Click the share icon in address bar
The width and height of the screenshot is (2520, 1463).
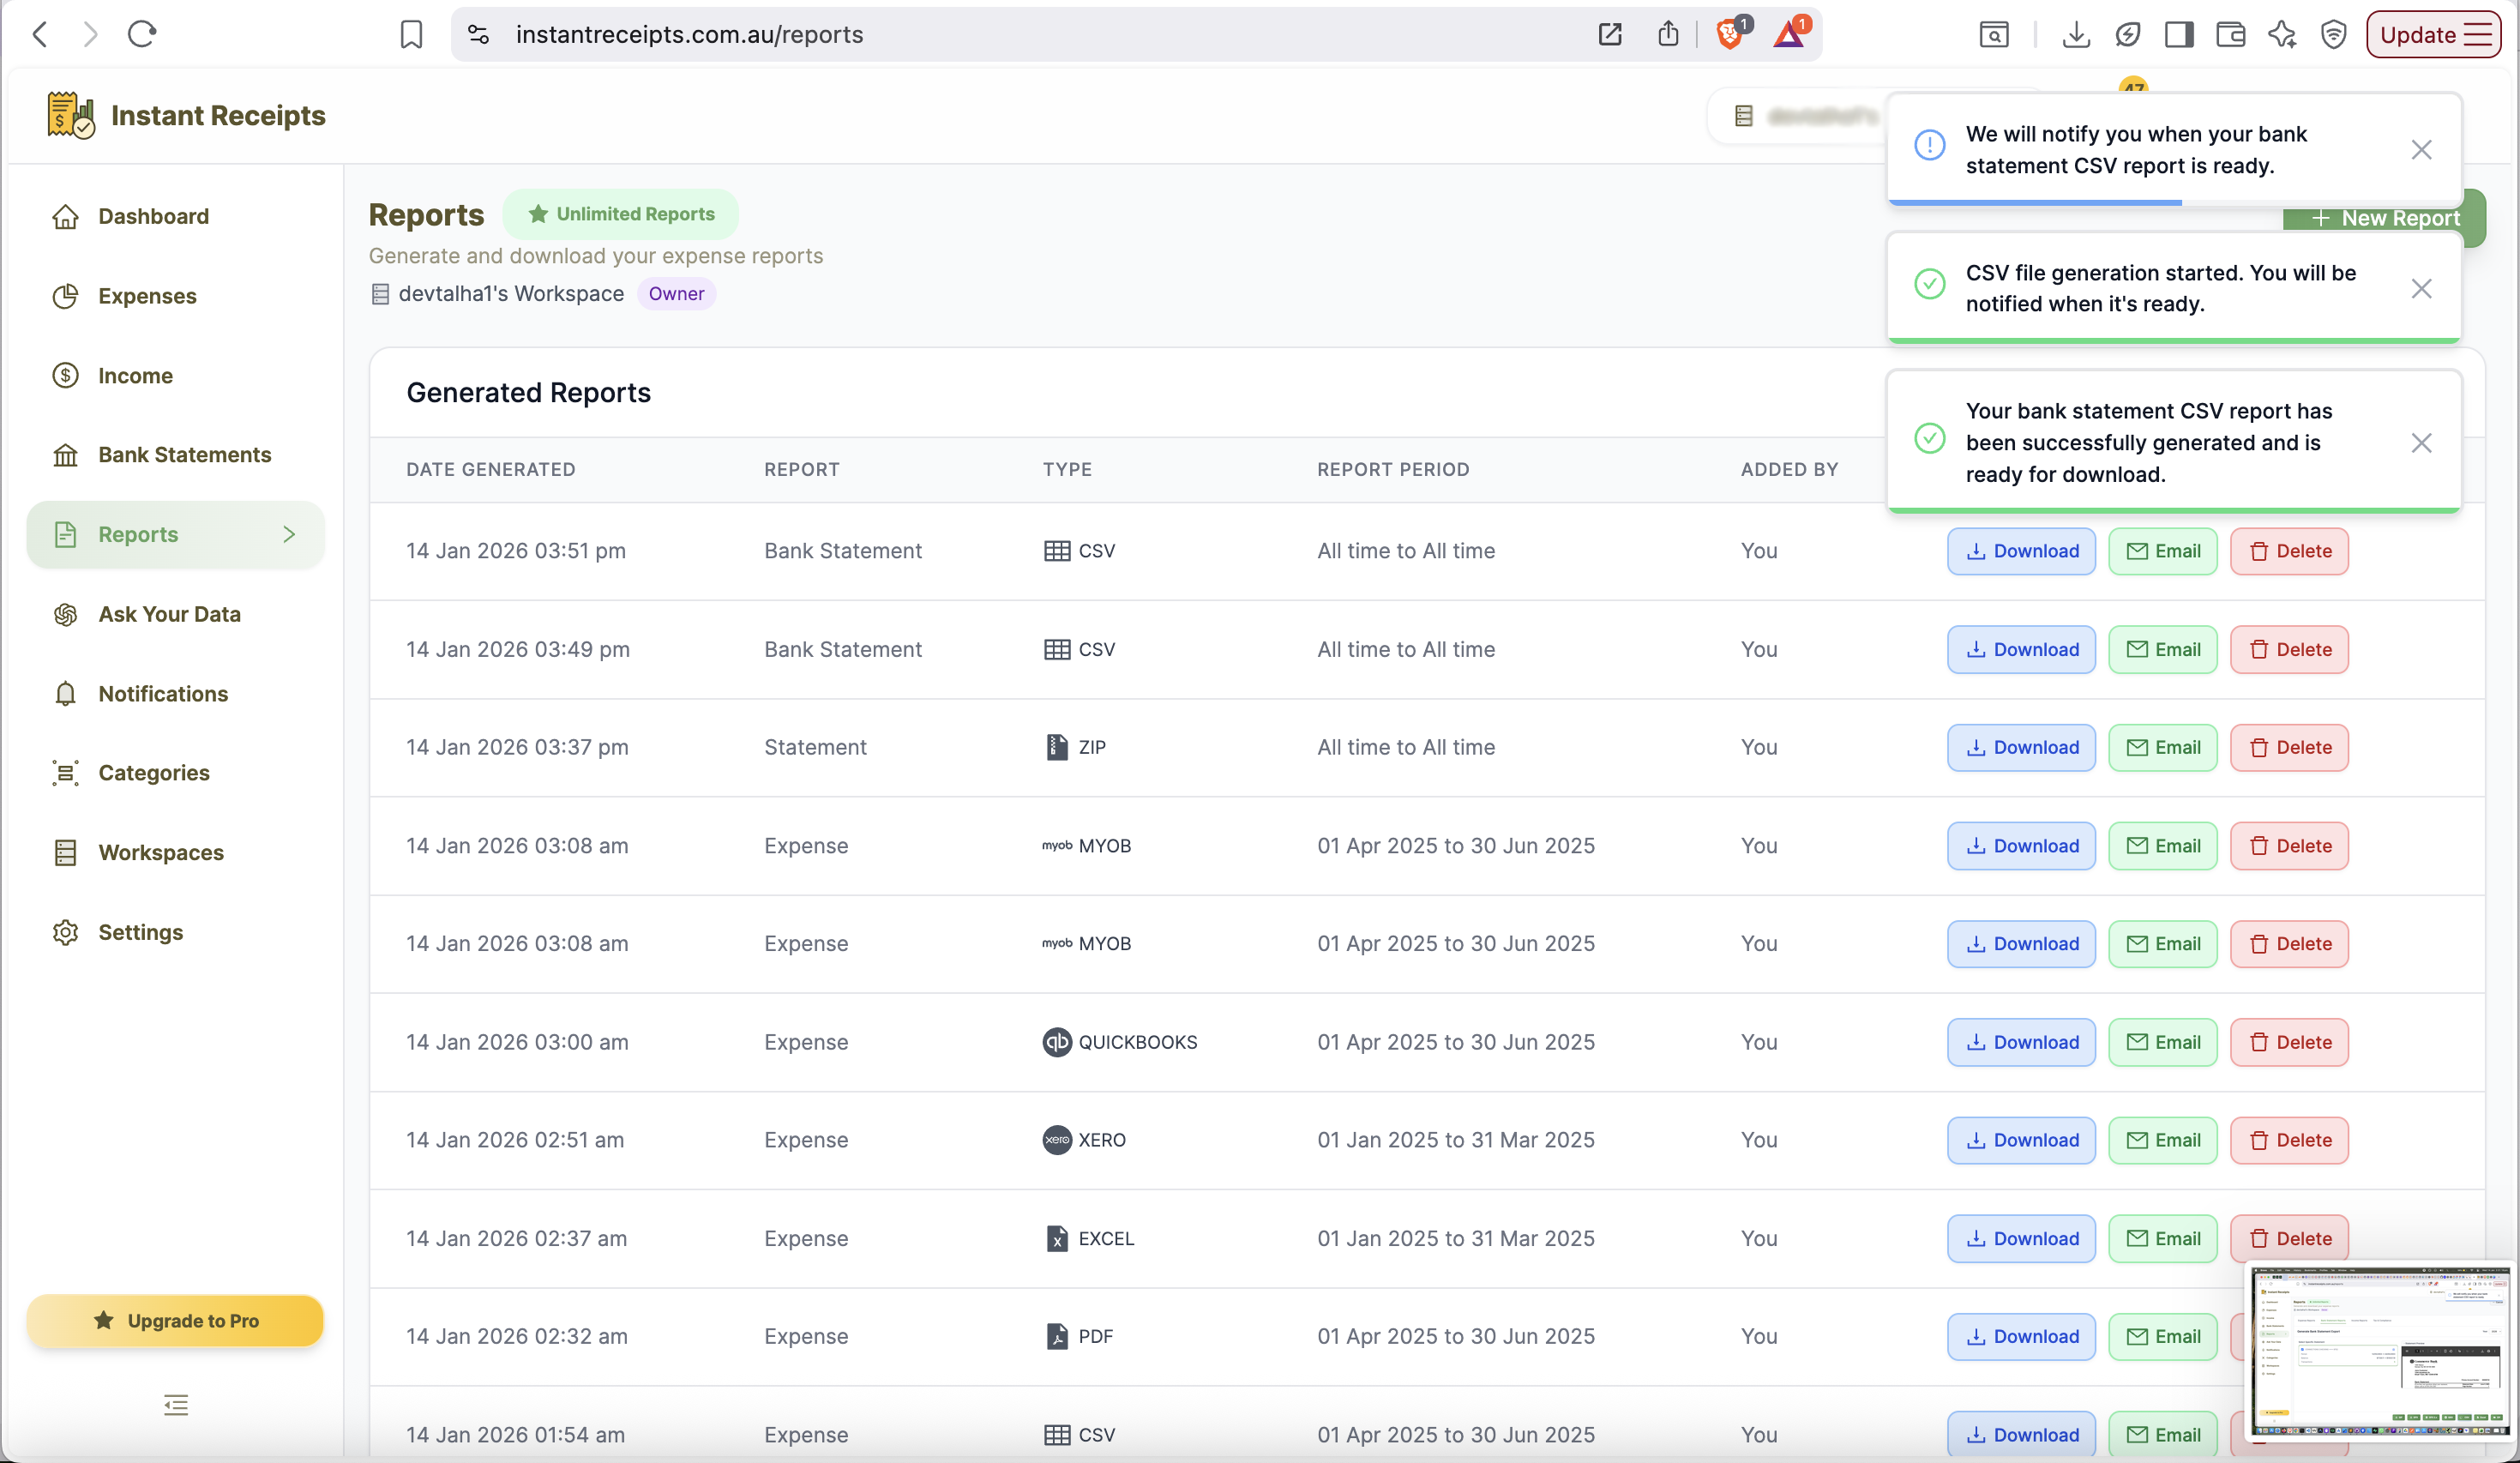(x=1668, y=34)
